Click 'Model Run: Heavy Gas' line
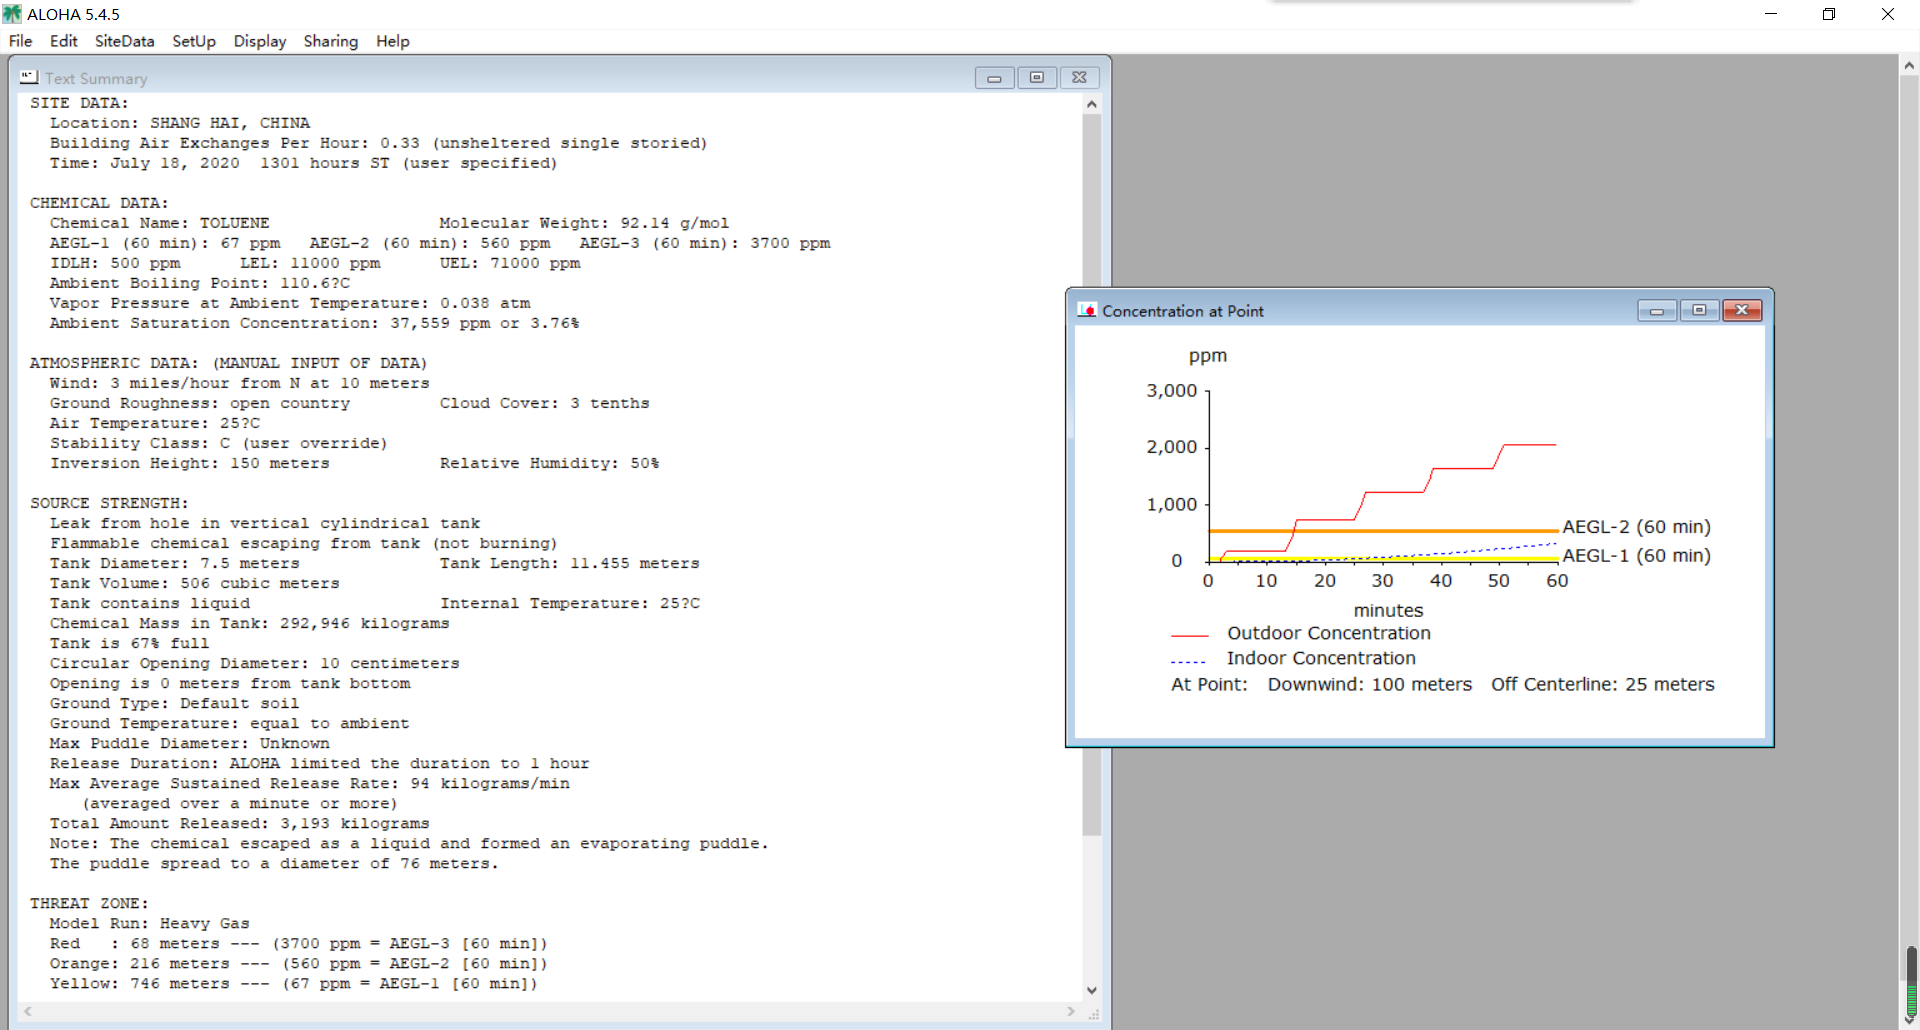Image resolution: width=1920 pixels, height=1030 pixels. (x=150, y=923)
